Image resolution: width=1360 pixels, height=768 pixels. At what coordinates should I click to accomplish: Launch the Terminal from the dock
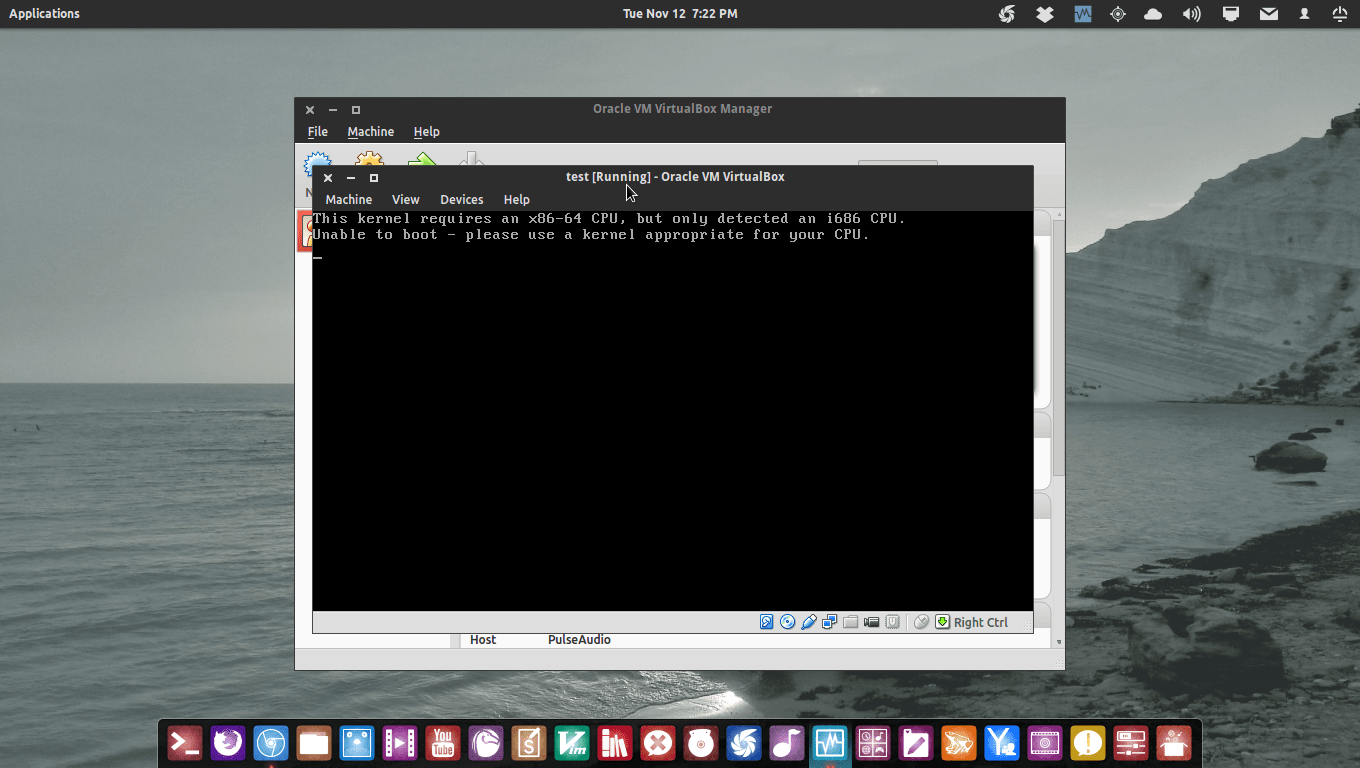click(185, 743)
